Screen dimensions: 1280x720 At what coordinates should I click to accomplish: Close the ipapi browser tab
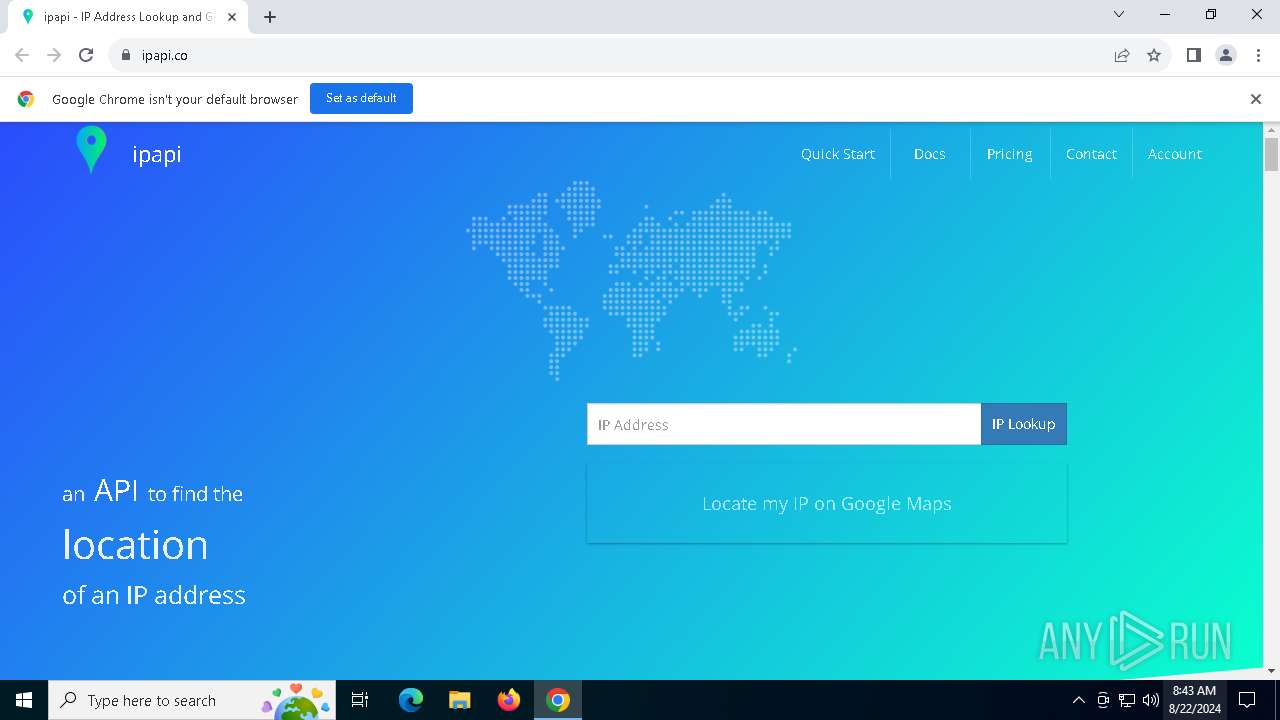coord(232,17)
